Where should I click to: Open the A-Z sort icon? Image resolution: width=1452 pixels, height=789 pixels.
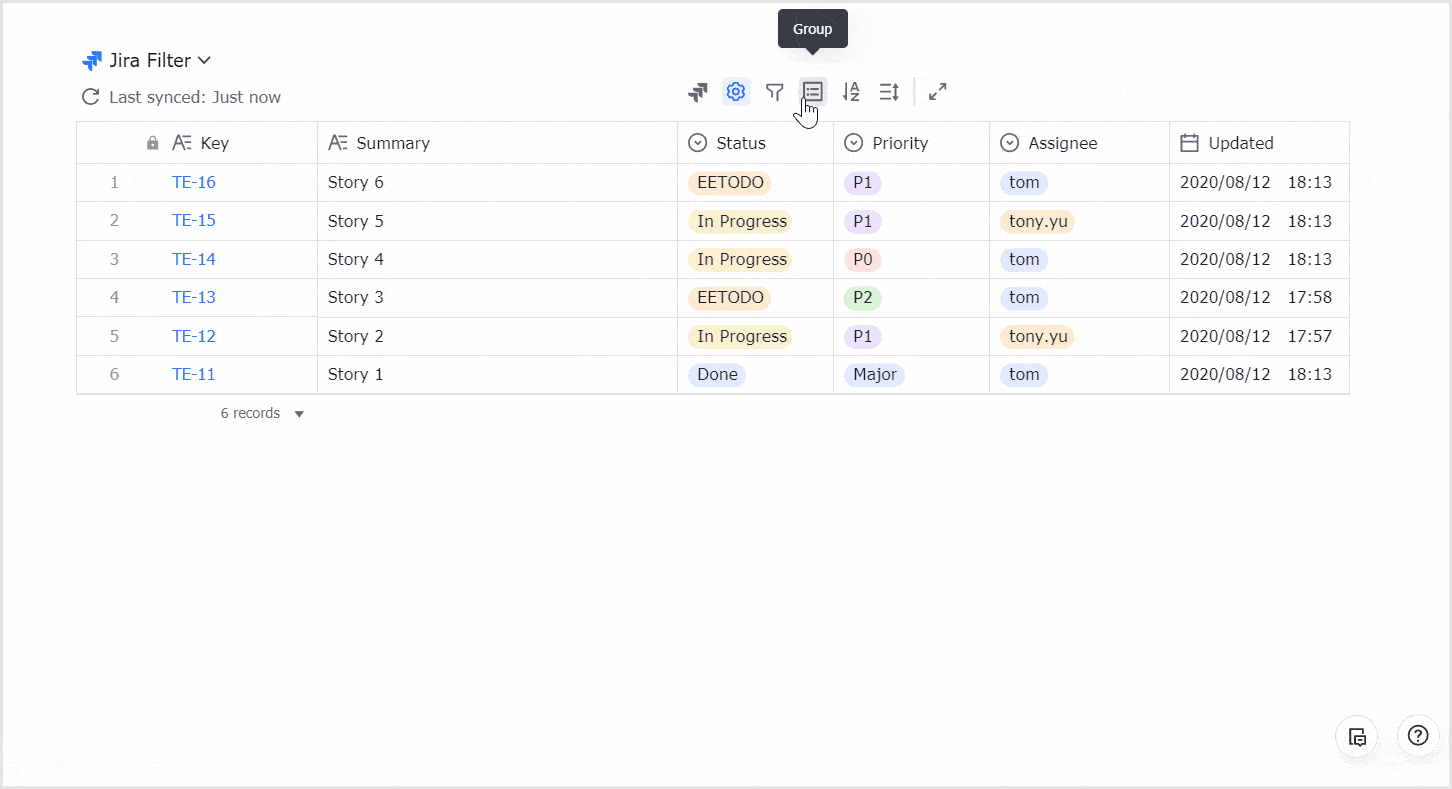851,91
